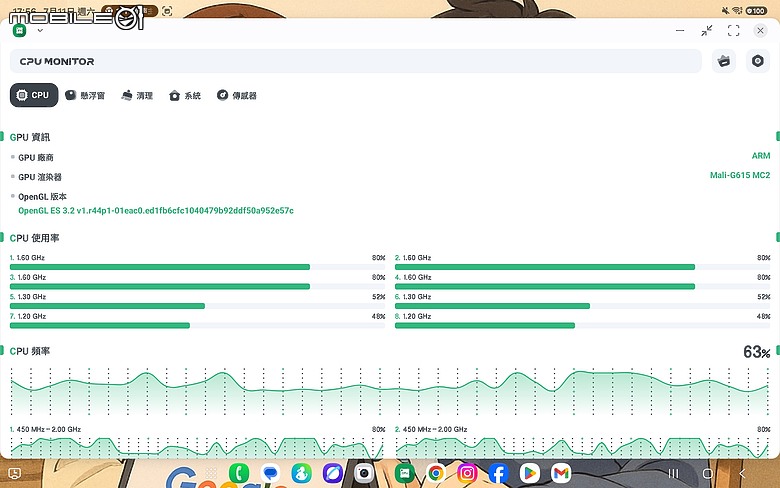Click core 2 usage bar at 1.60 GHz
This screenshot has width=780, height=488.
click(583, 267)
